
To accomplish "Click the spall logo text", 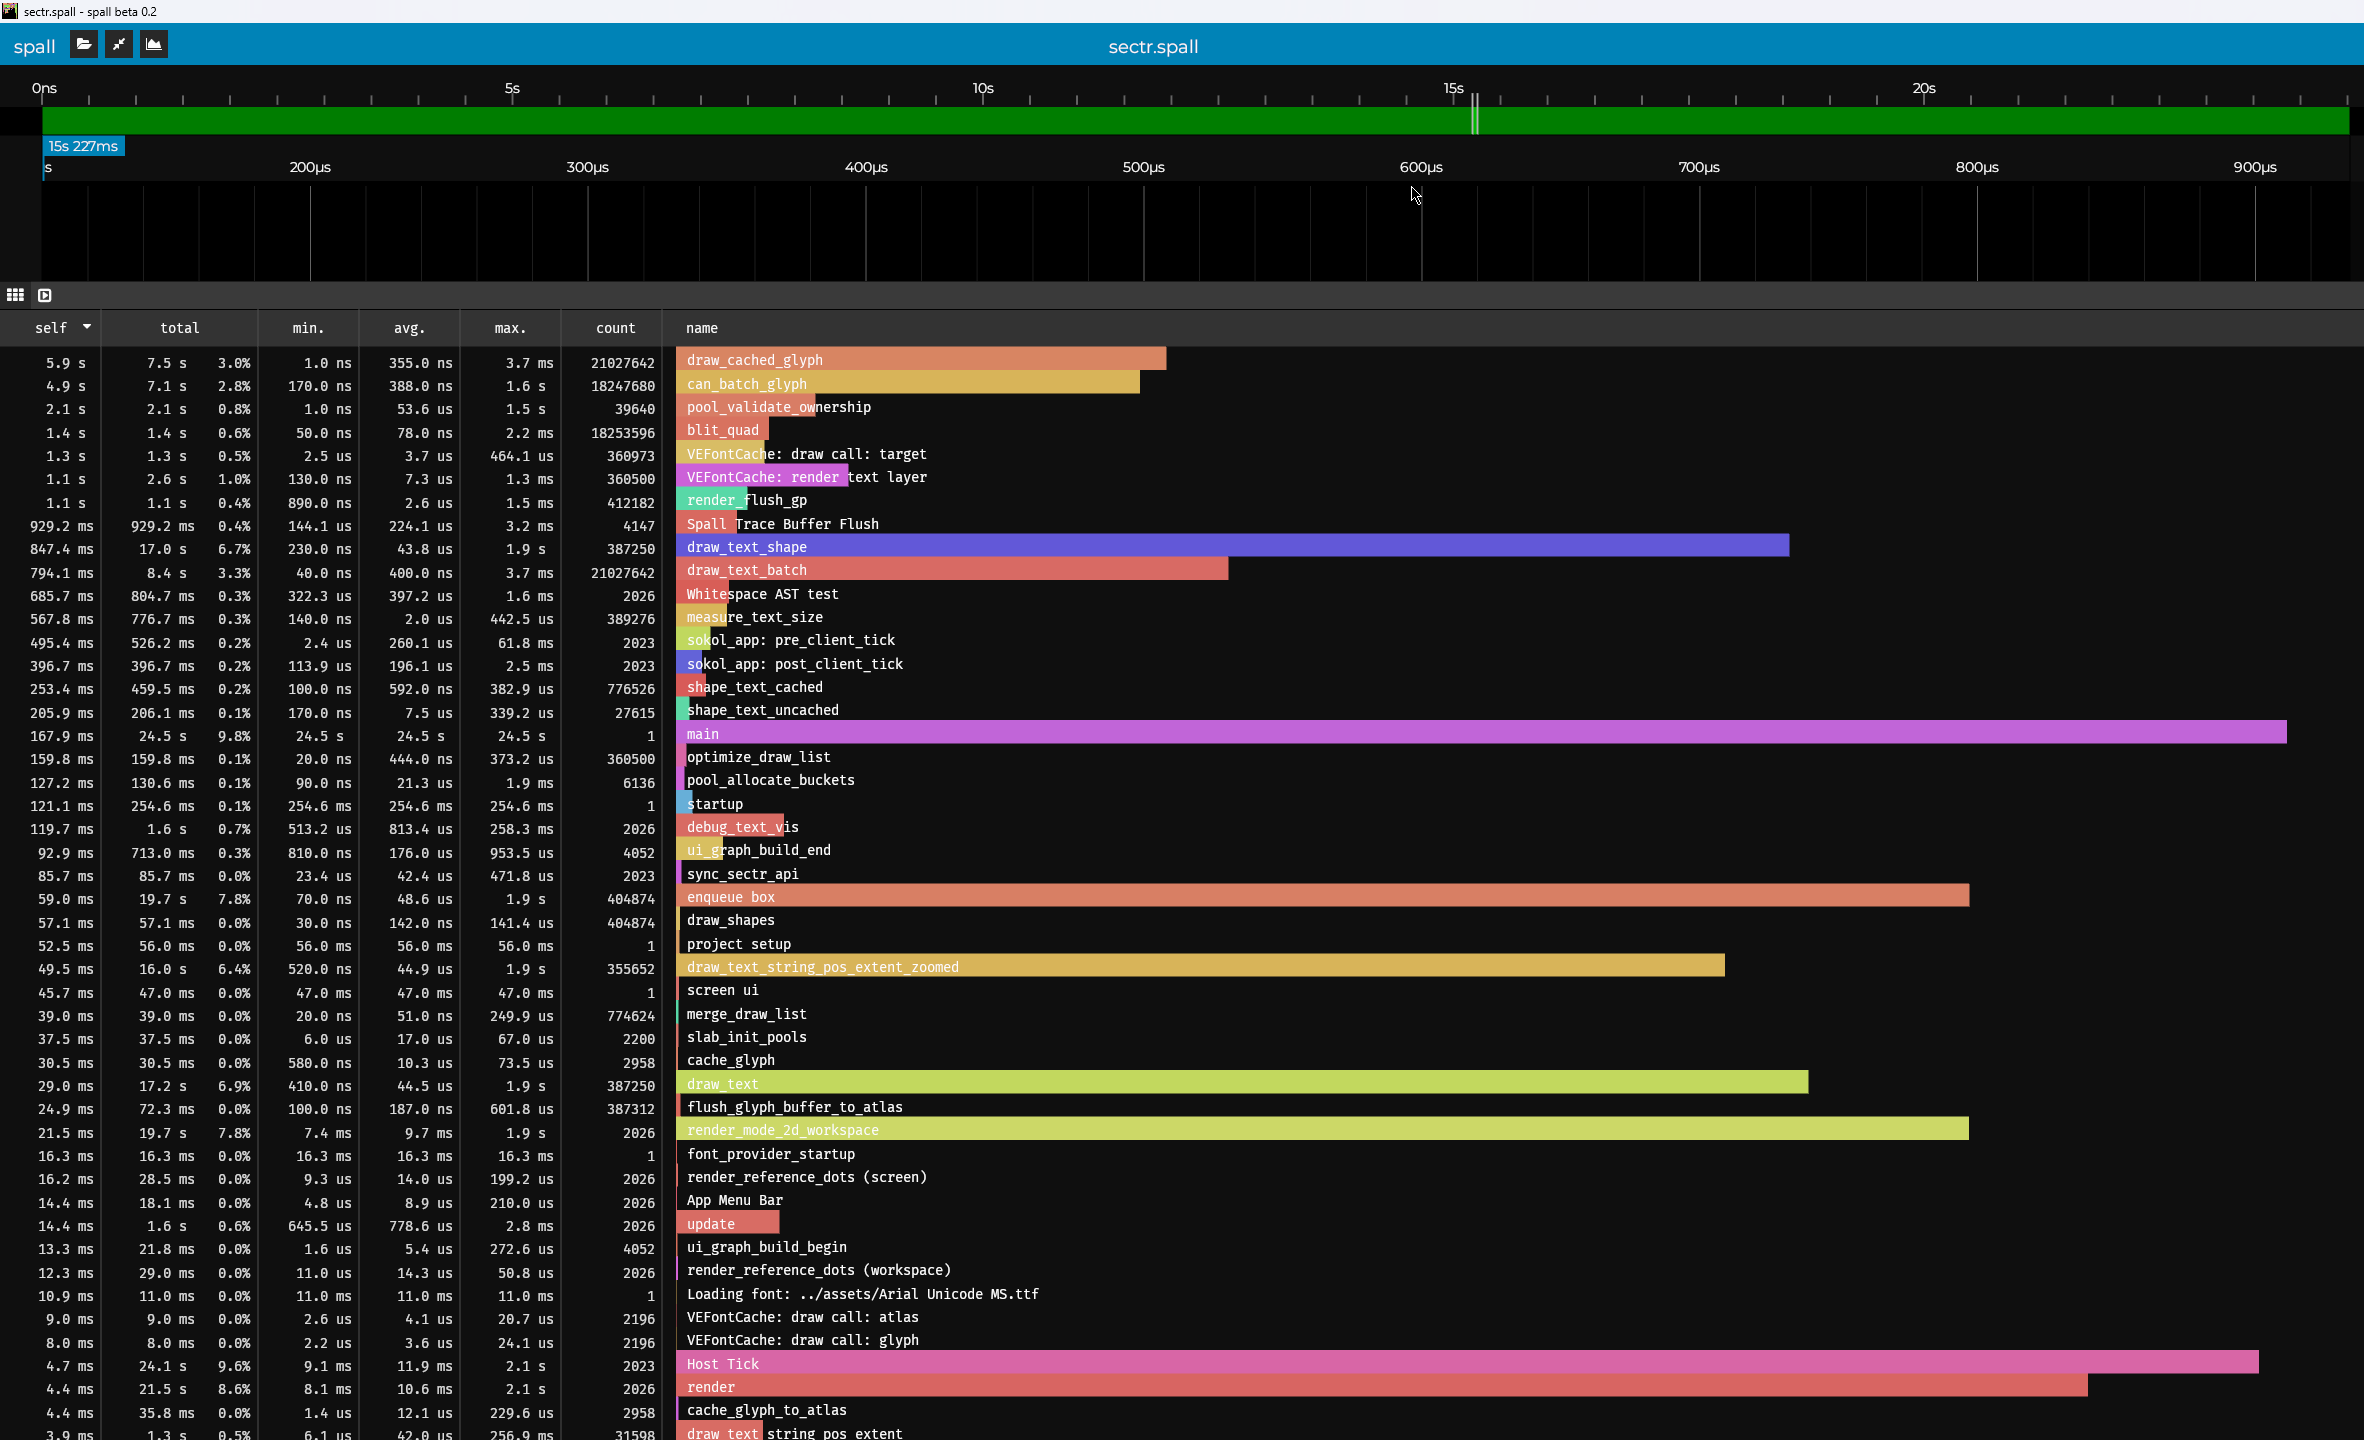I will (x=34, y=47).
